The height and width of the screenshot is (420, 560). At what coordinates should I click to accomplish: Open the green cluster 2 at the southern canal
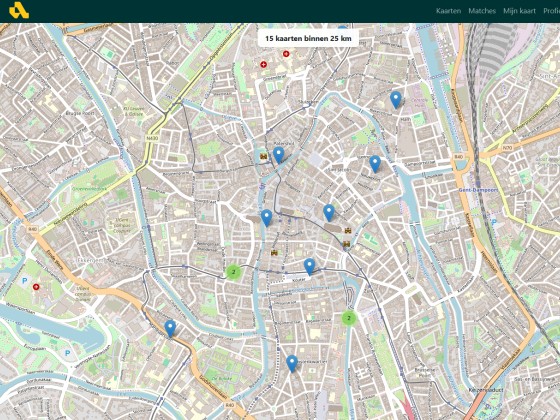(x=349, y=318)
